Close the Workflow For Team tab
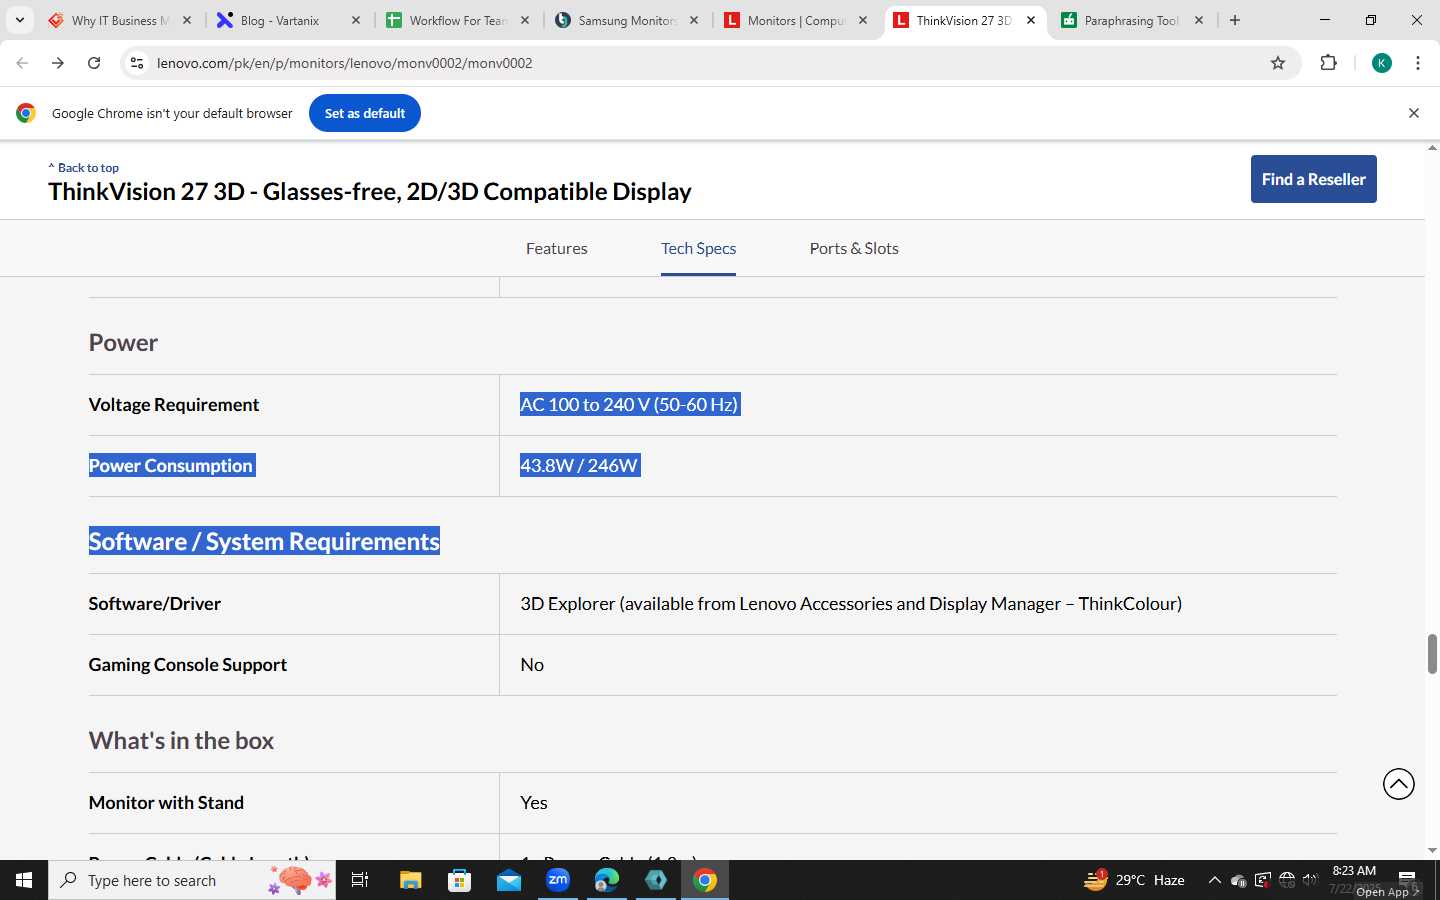Viewport: 1440px width, 900px height. tap(525, 20)
